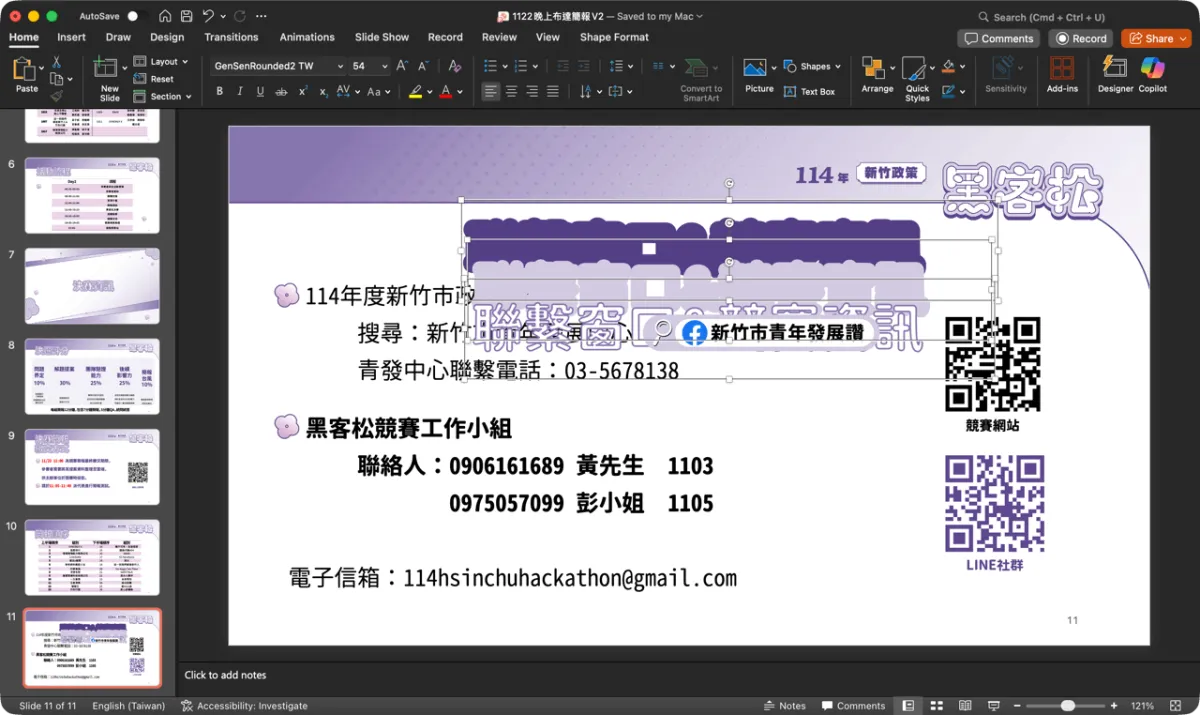Toggle Italic formatting
This screenshot has height=715, width=1200.
(240, 91)
